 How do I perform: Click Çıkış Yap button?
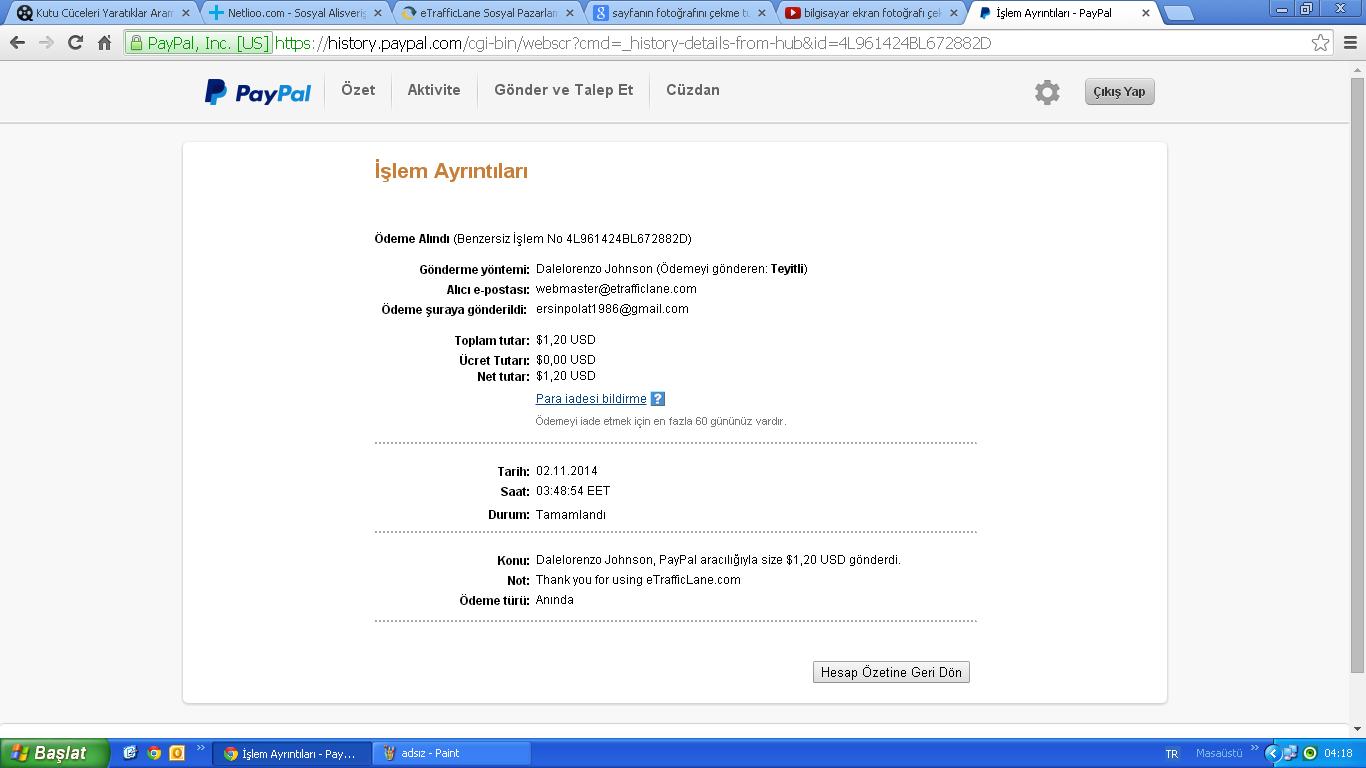(1119, 92)
